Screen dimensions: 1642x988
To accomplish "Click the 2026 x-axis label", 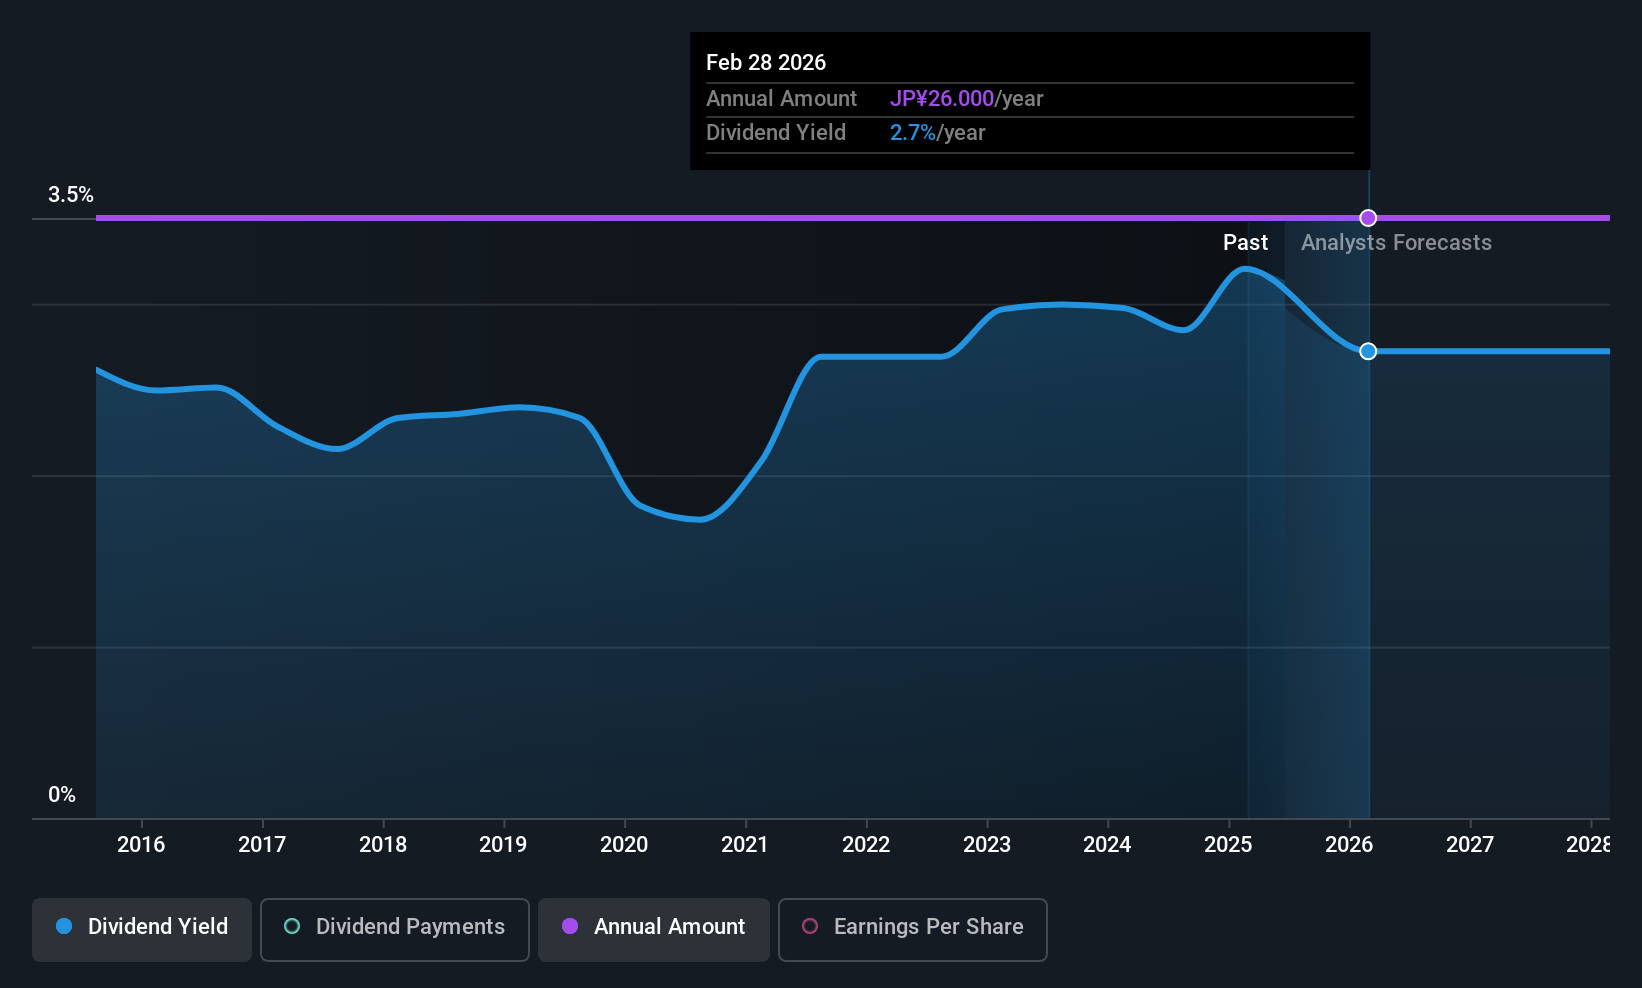I will [x=1349, y=845].
